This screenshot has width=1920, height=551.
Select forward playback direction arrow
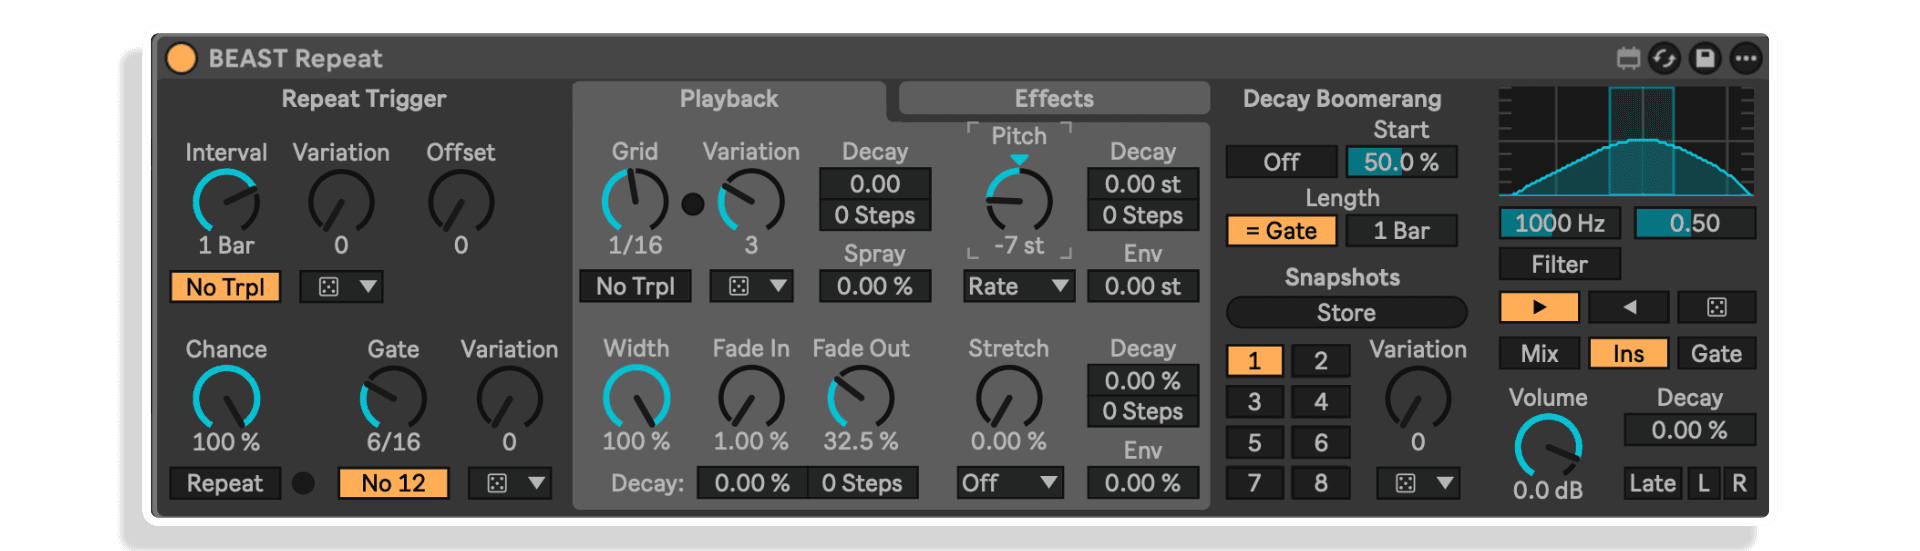(1539, 307)
